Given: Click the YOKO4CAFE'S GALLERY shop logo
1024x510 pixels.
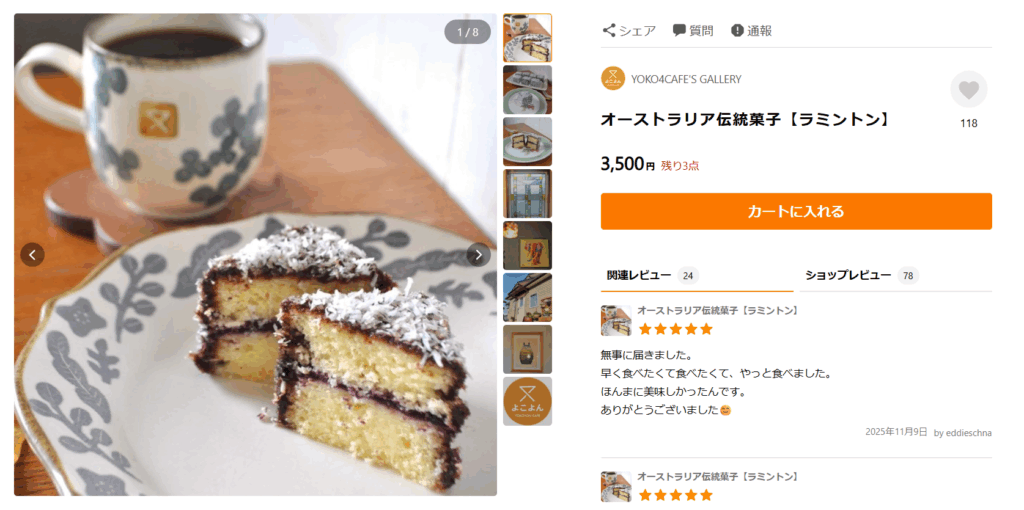Looking at the screenshot, I should tap(613, 79).
